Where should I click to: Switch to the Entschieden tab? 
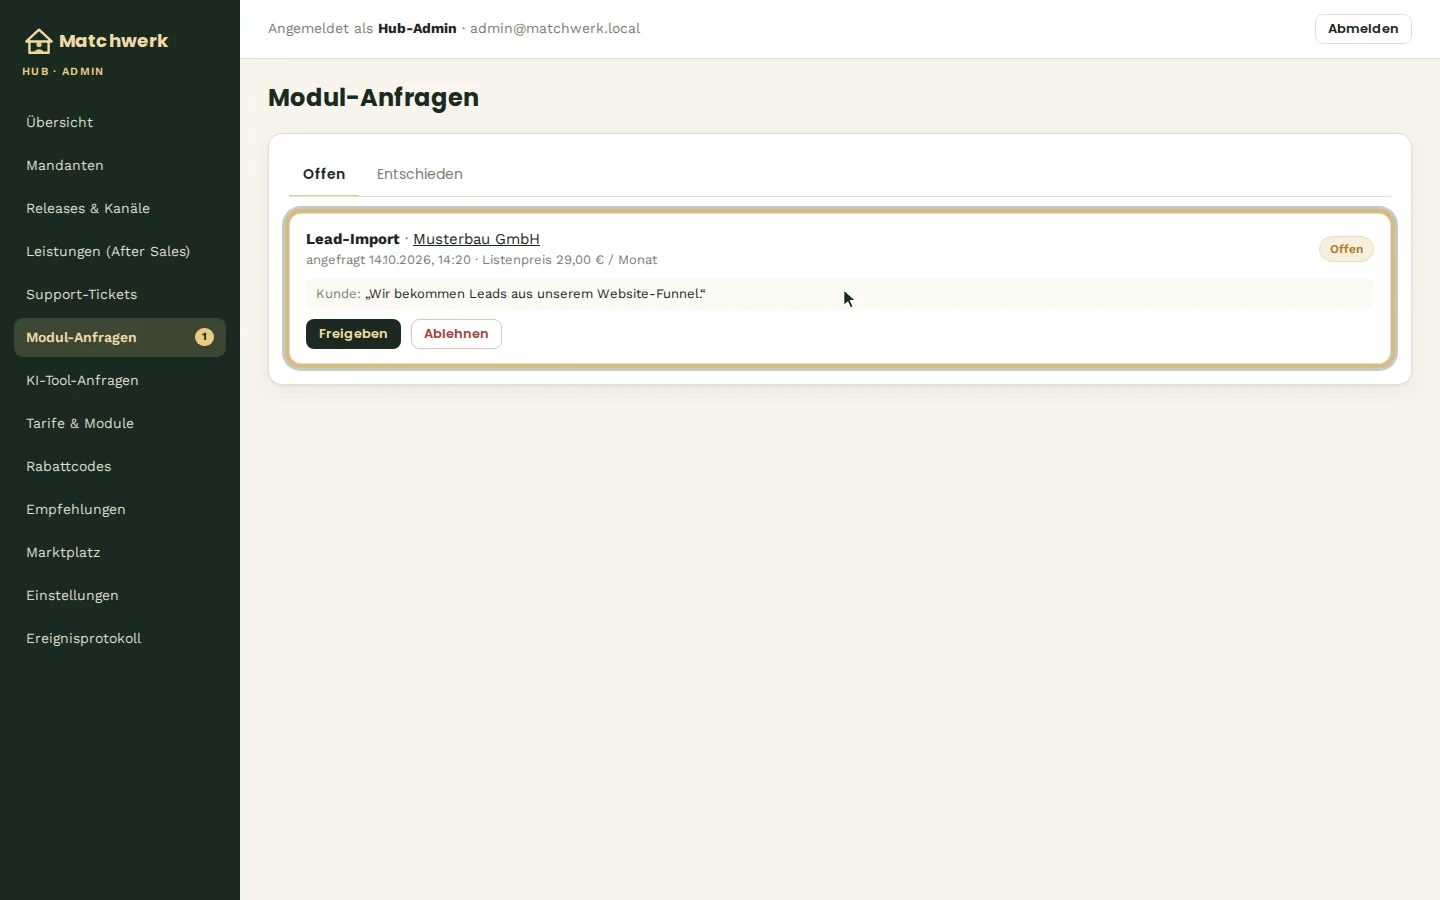(419, 174)
